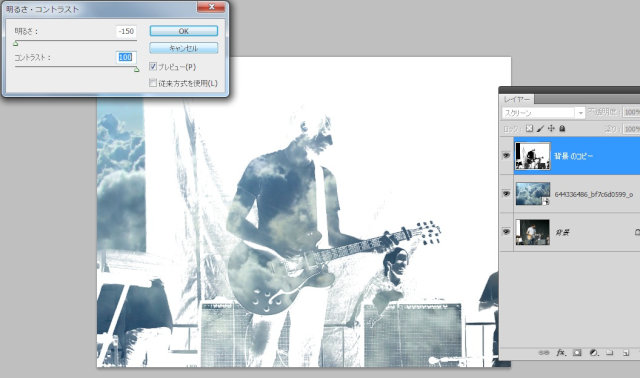Open the スクリーン blend mode dropdown
This screenshot has width=640, height=378.
click(x=543, y=112)
